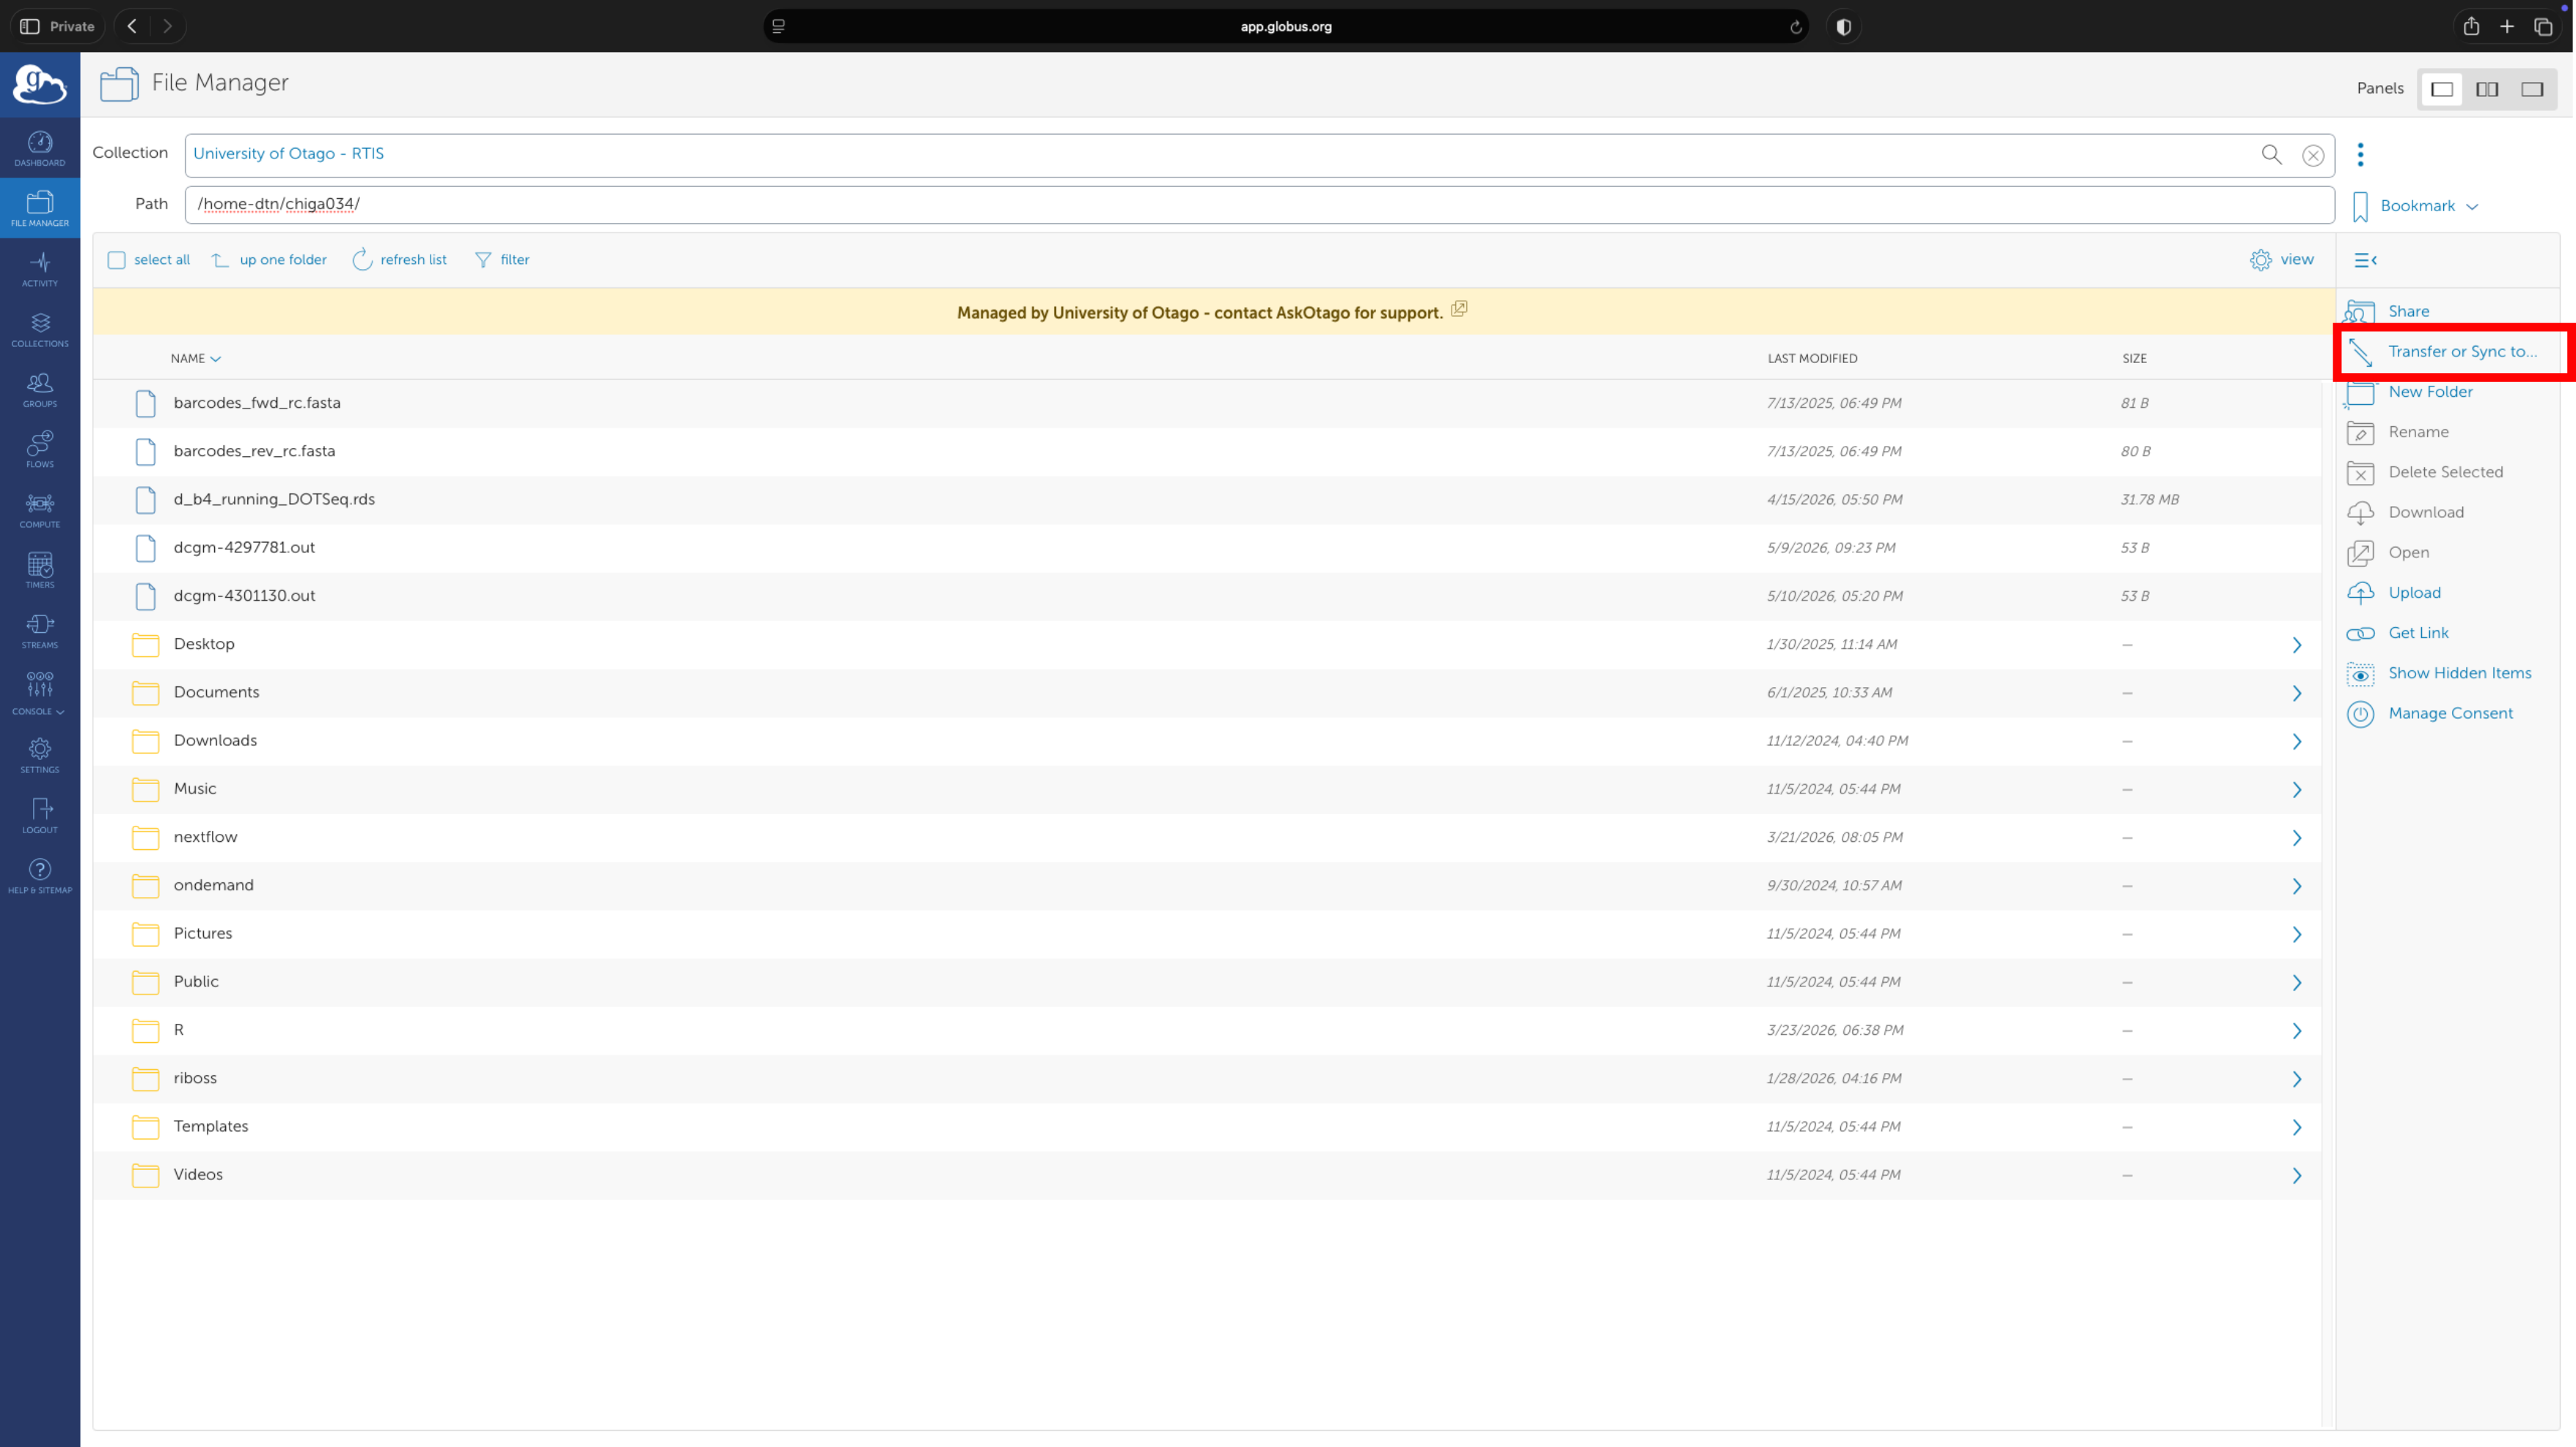The height and width of the screenshot is (1447, 2576).
Task: Open the Dashboard from the sidebar
Action: 40,149
